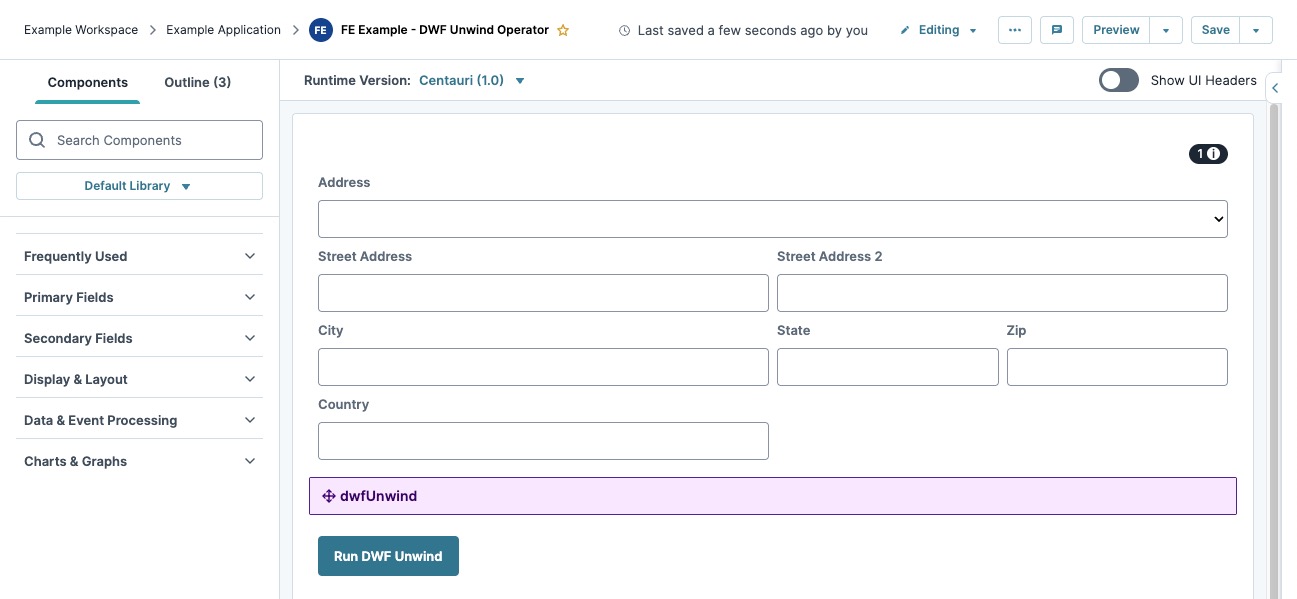Open the Save dropdown arrow
1297x599 pixels.
[x=1256, y=30]
